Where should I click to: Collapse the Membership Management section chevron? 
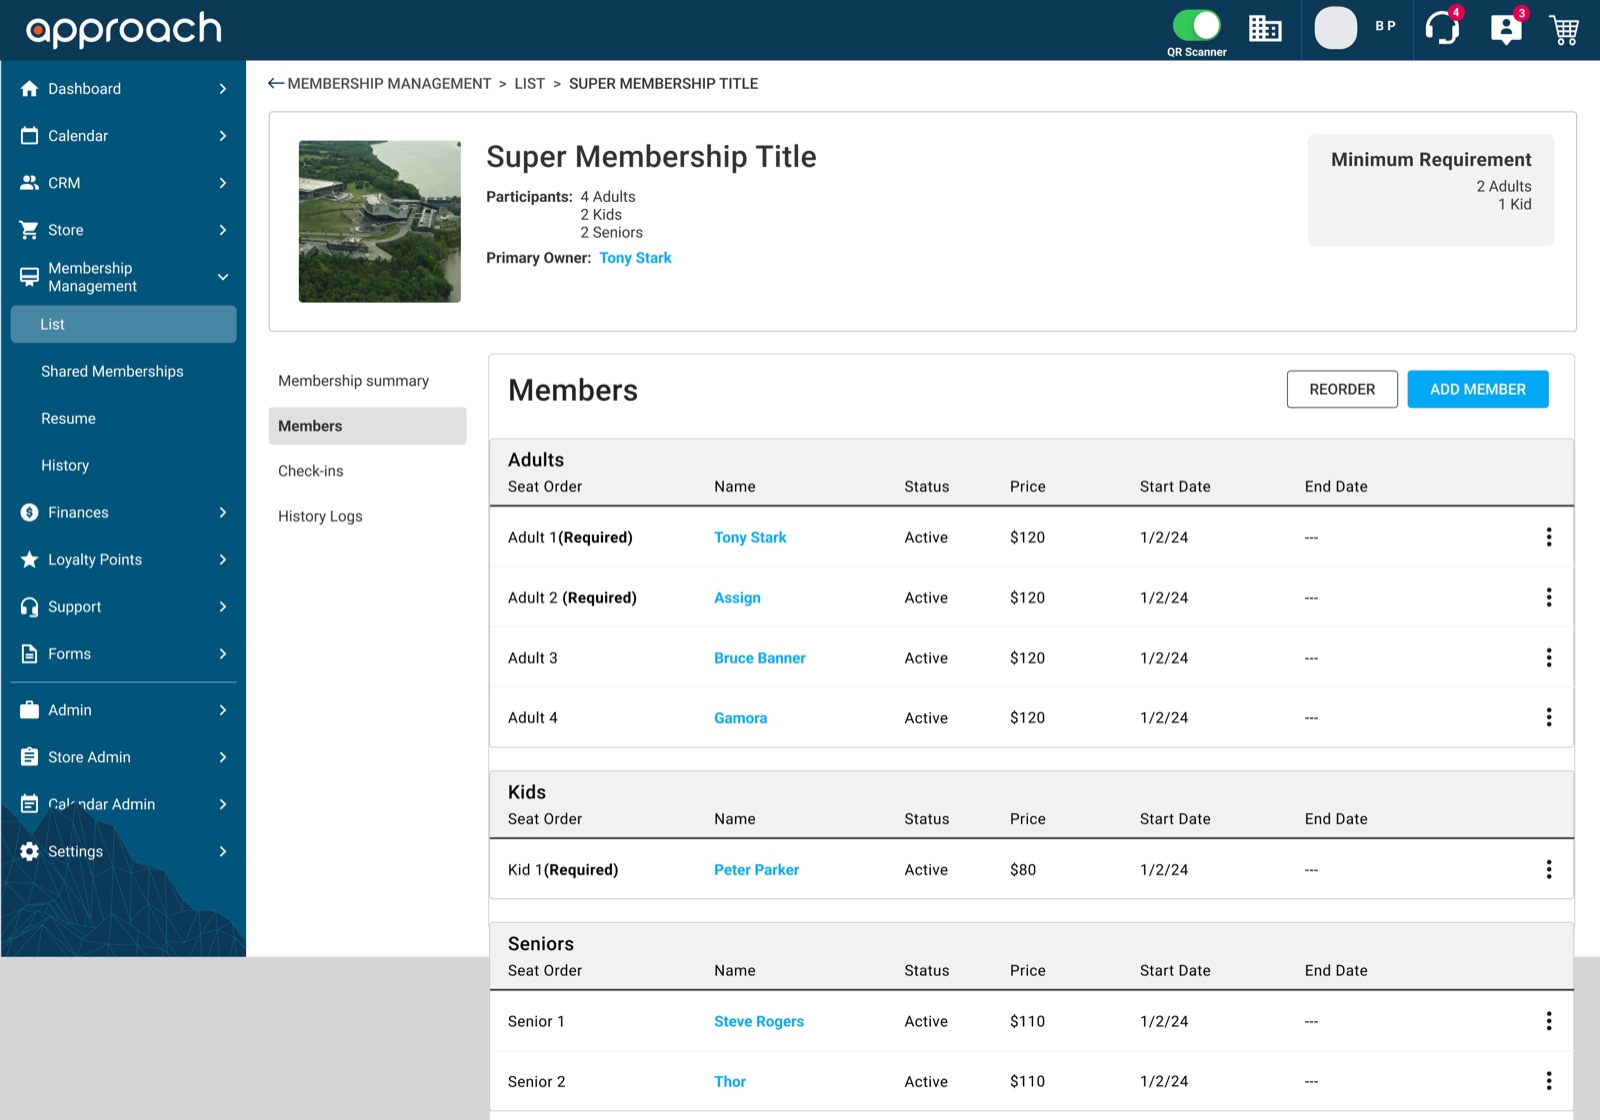click(223, 277)
